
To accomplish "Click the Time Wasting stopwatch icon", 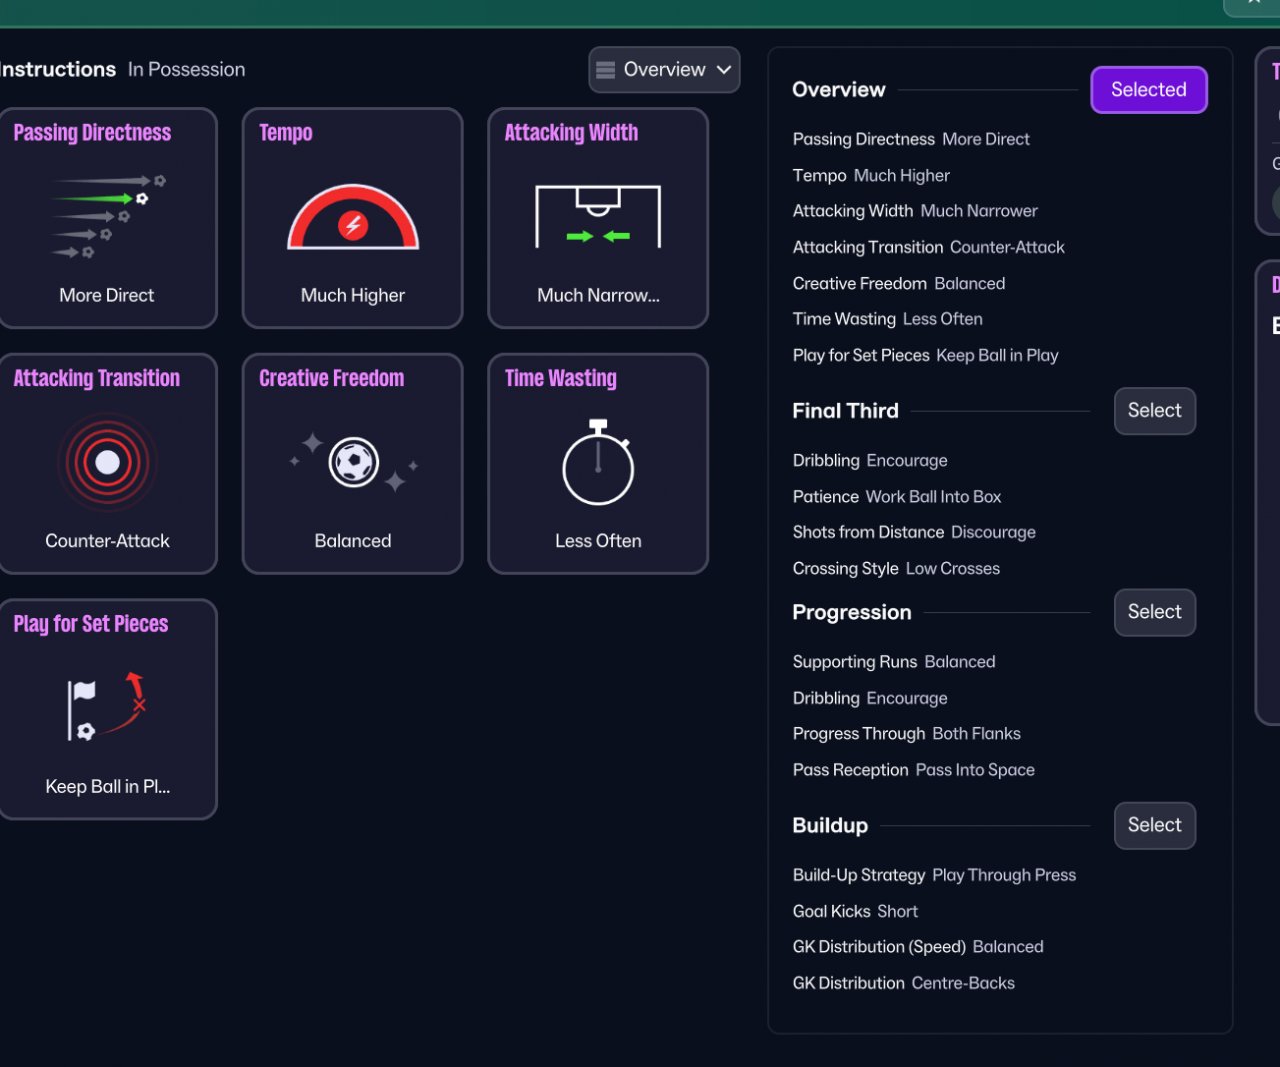I will (x=598, y=462).
